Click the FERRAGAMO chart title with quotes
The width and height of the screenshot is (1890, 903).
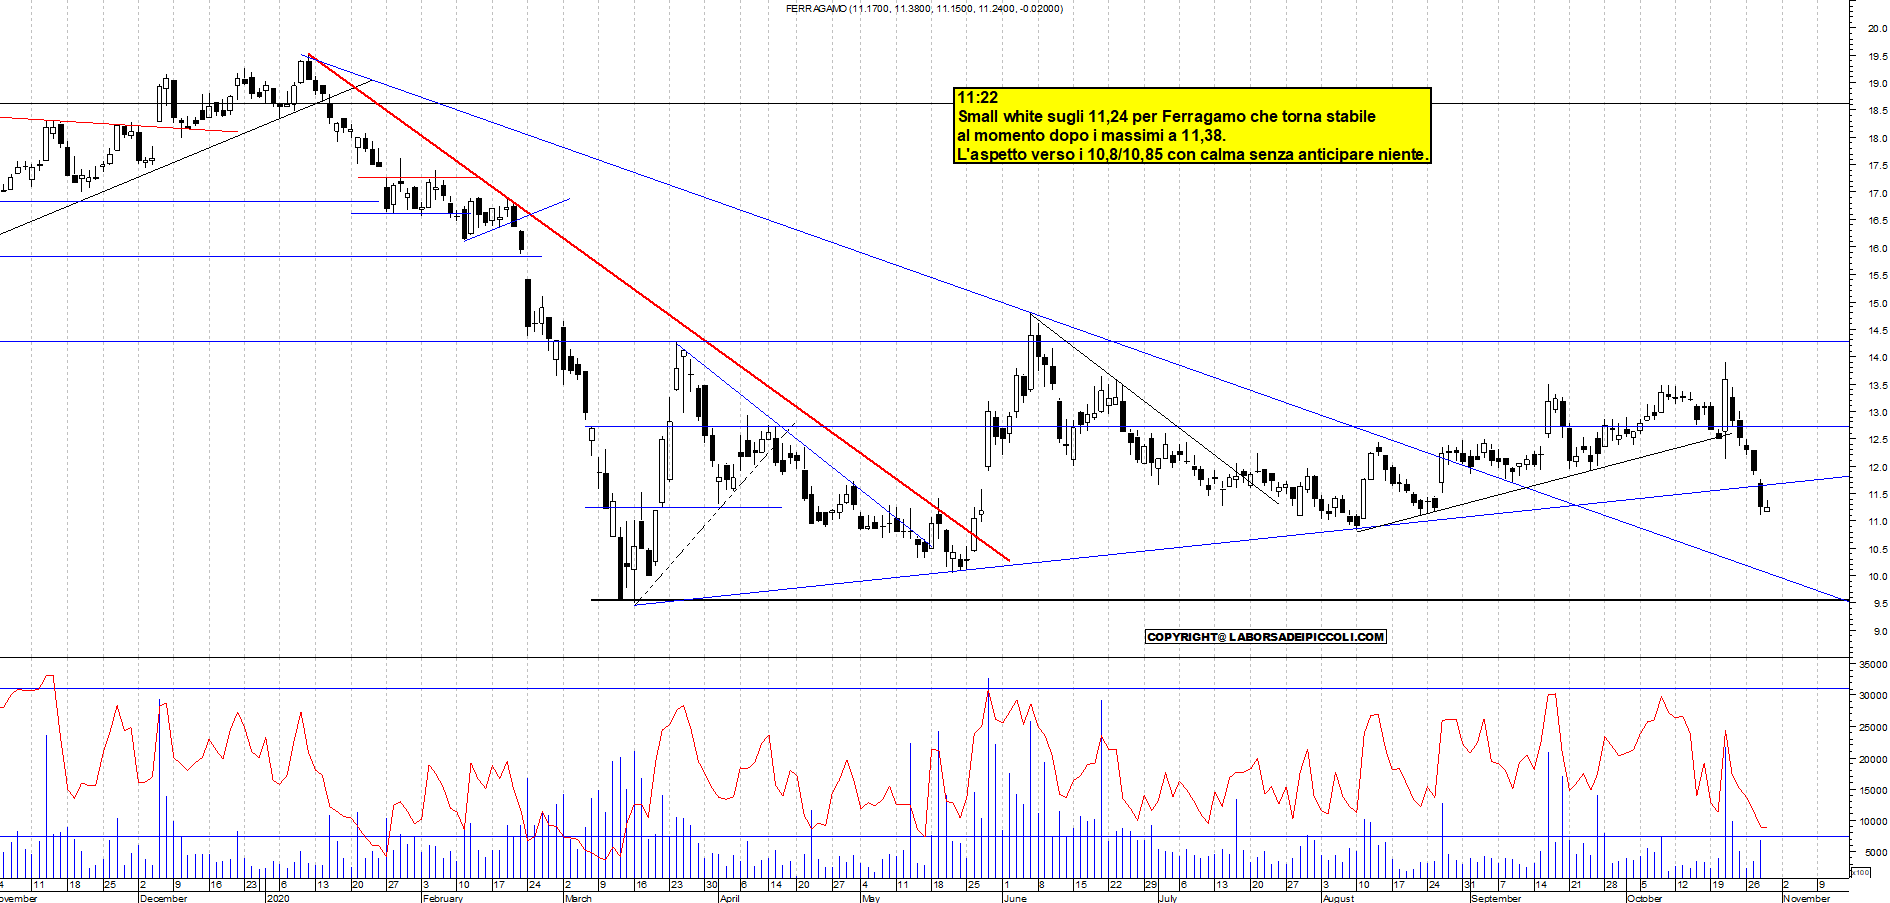pos(924,8)
